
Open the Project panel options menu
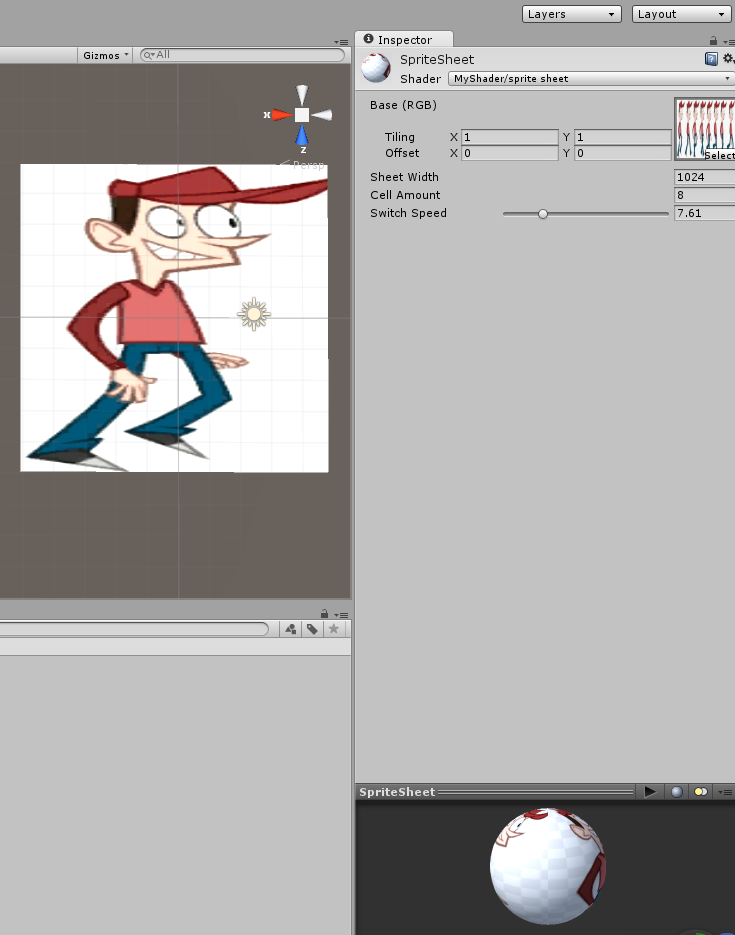341,615
